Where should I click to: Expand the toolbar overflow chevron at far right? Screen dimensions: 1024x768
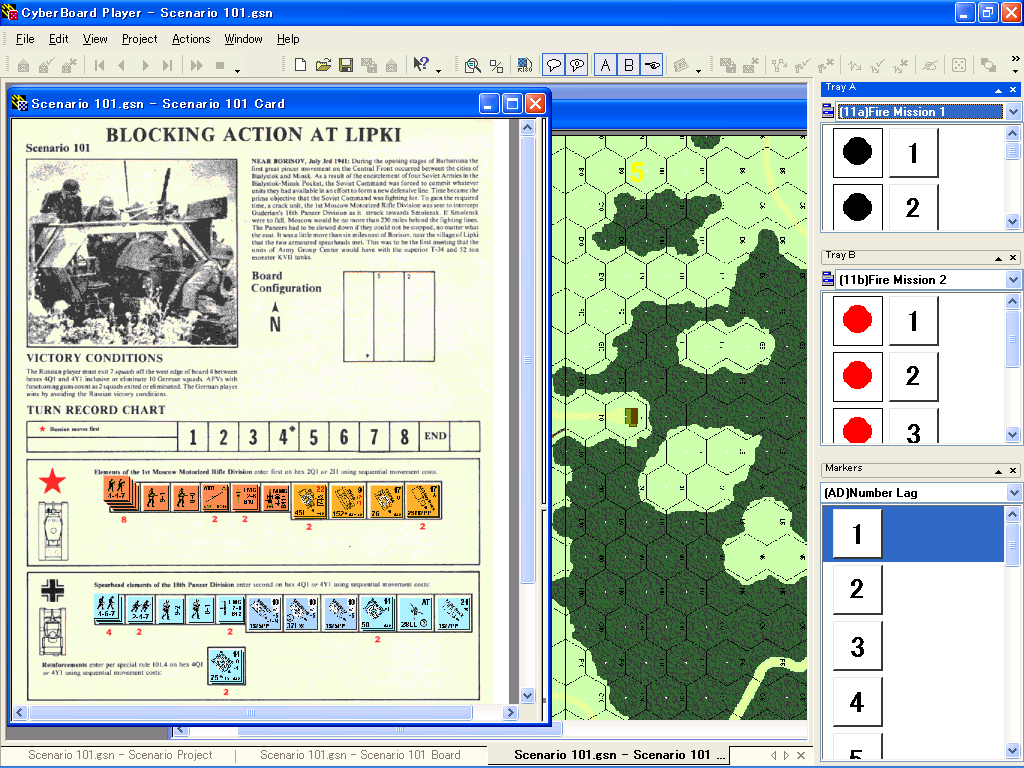point(1016,59)
